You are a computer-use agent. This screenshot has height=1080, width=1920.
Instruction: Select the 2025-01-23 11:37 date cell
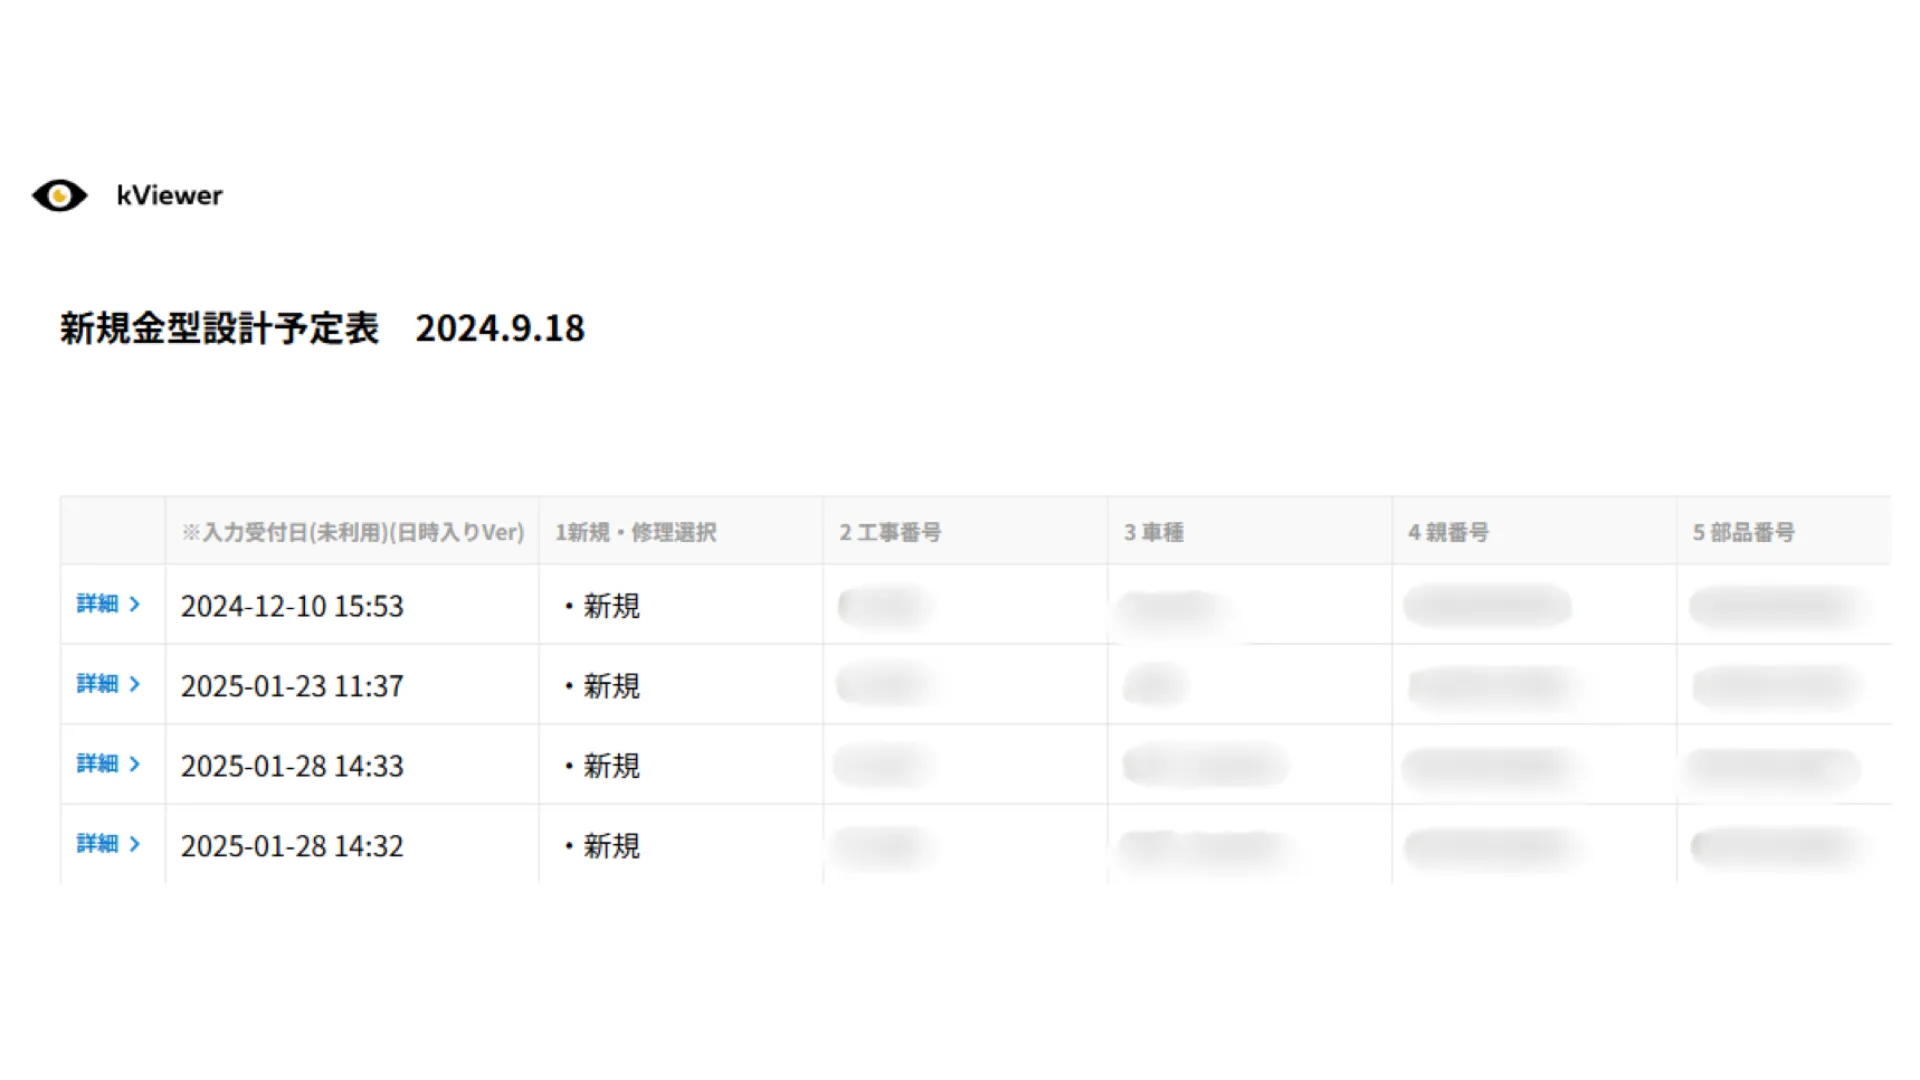292,686
